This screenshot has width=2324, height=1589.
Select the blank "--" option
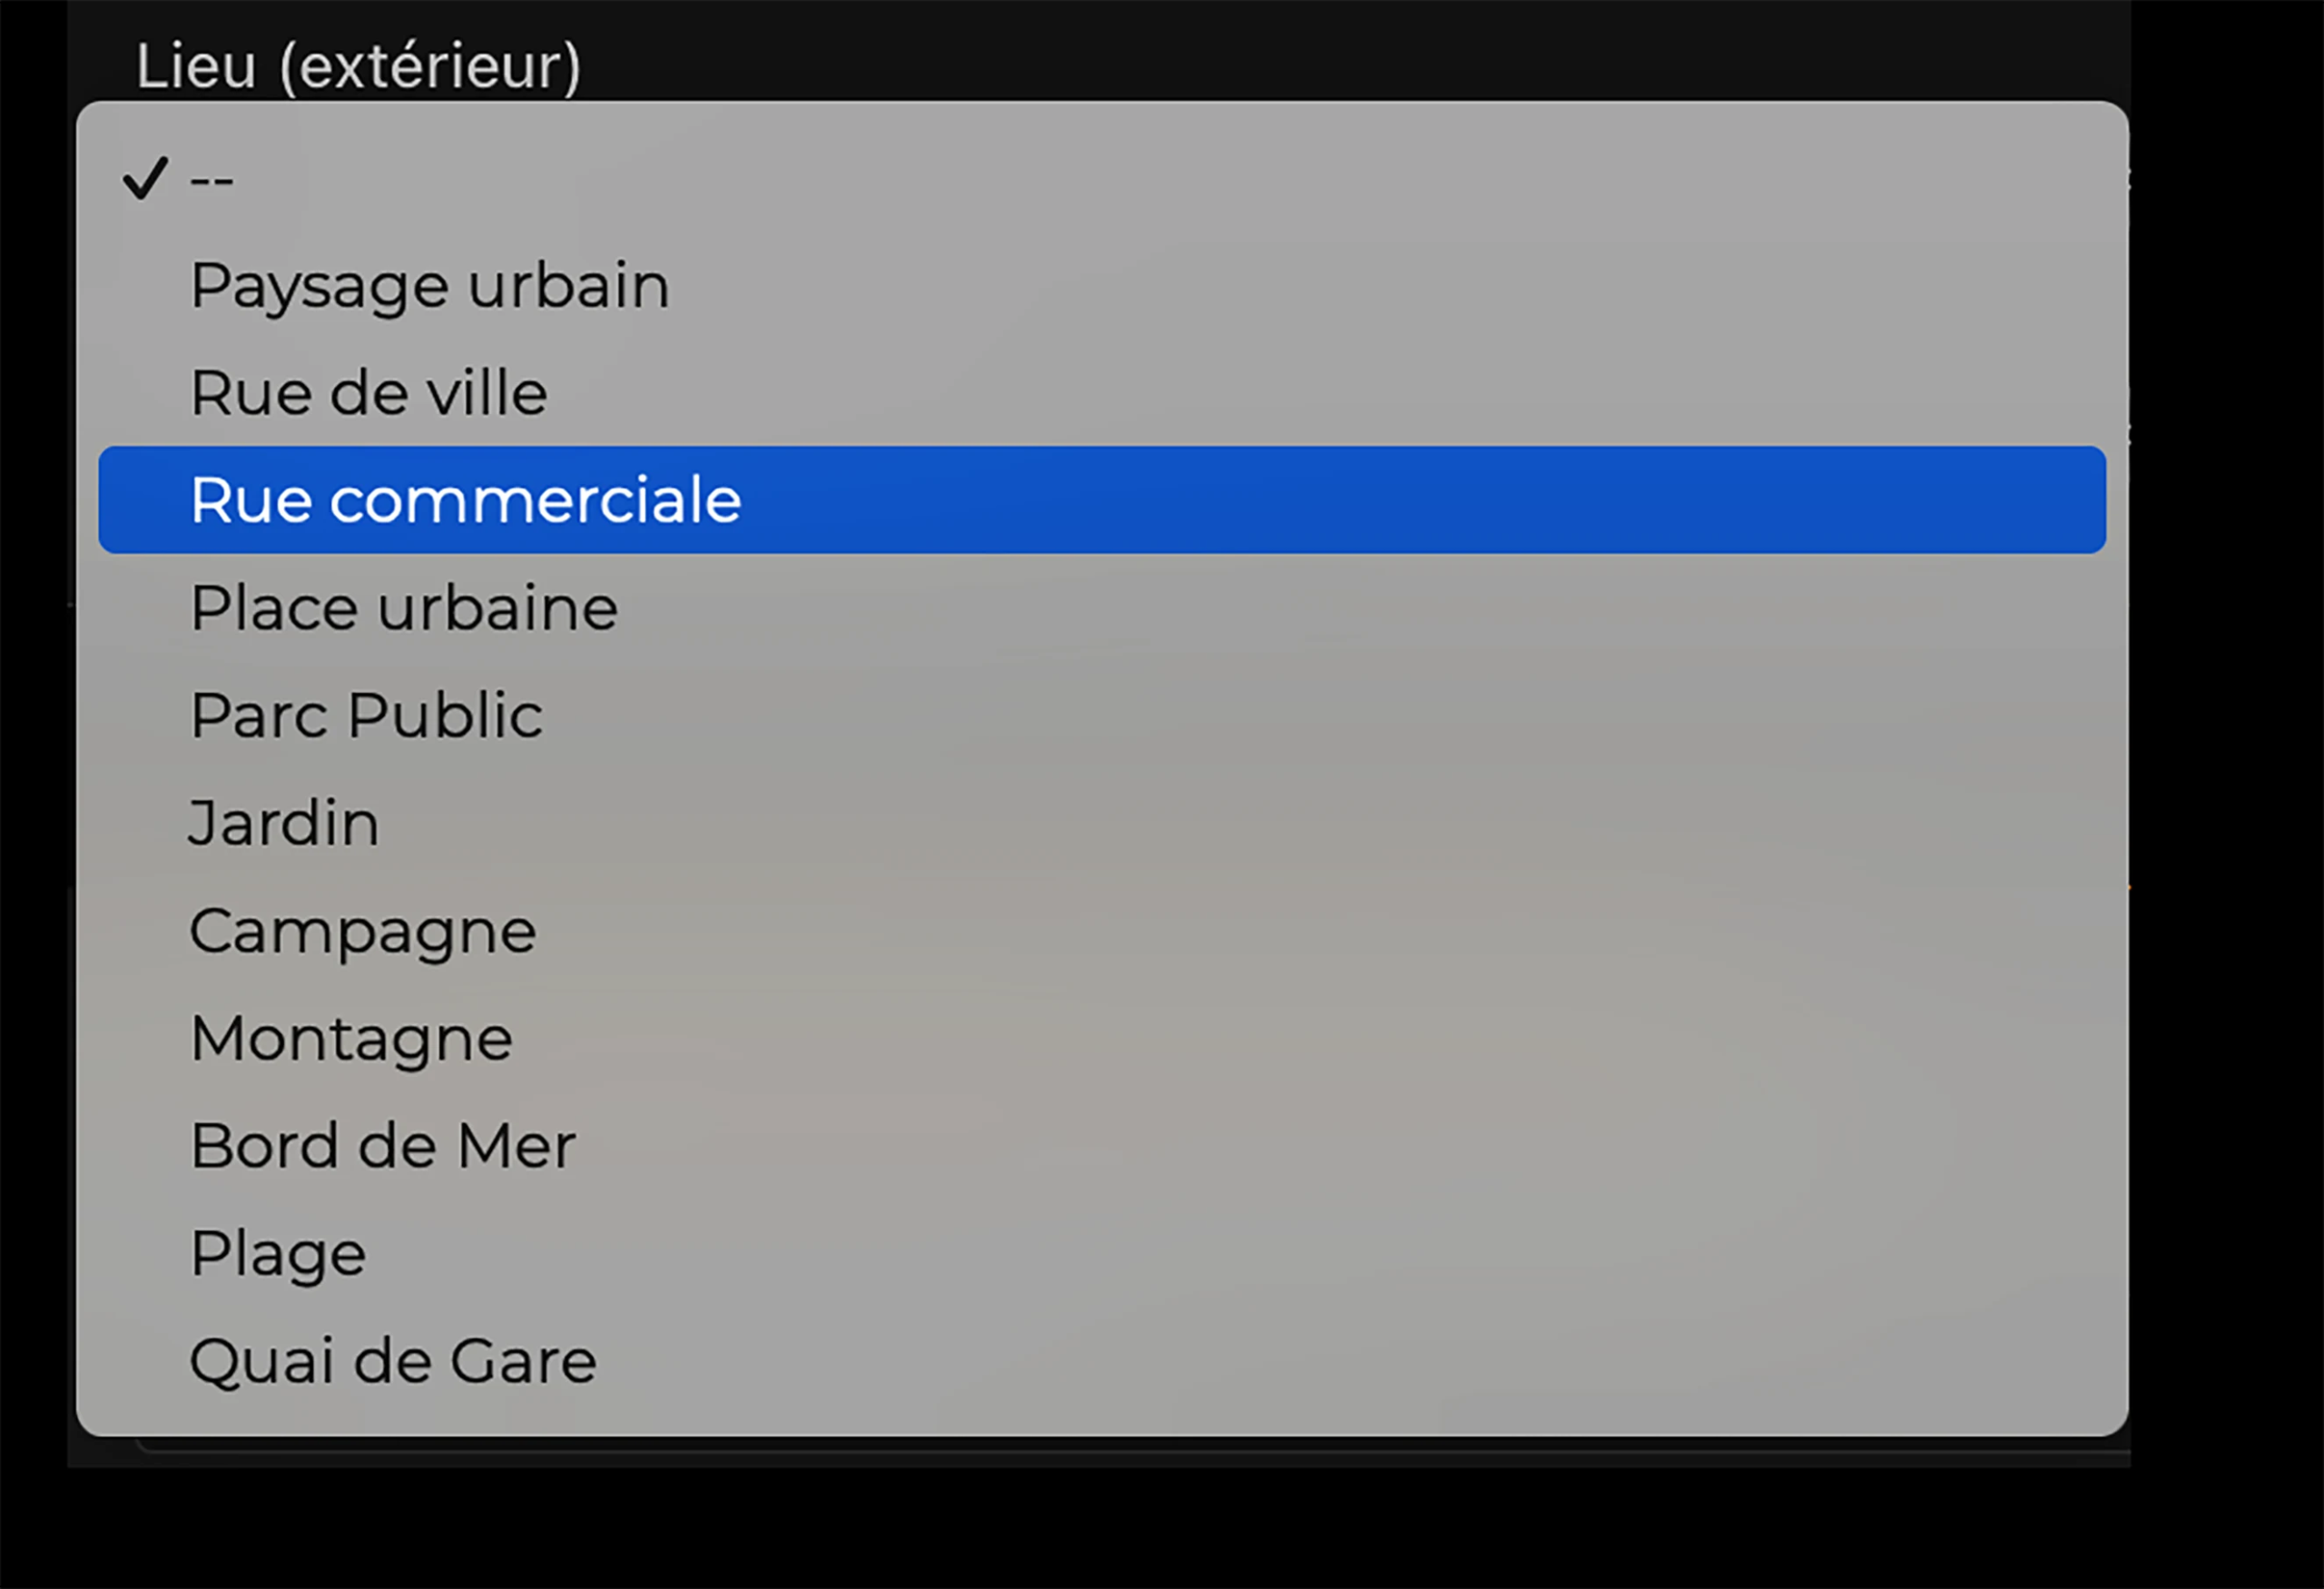point(211,180)
